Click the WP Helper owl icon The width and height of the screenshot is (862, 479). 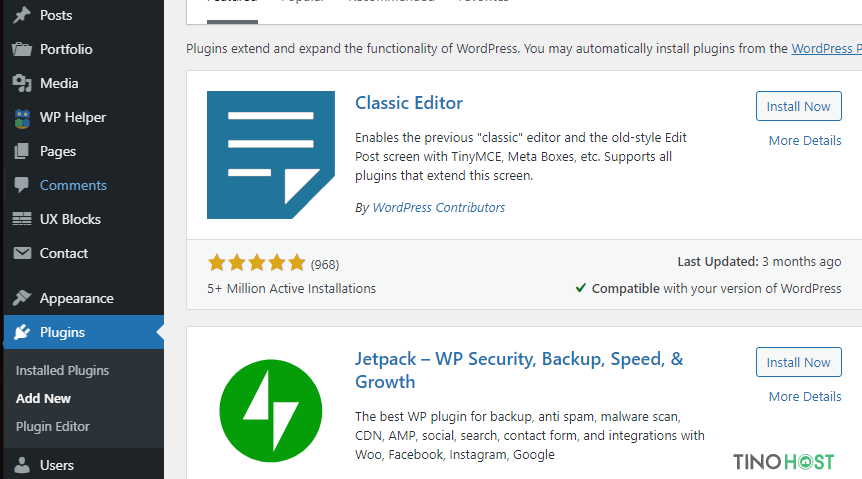click(22, 118)
